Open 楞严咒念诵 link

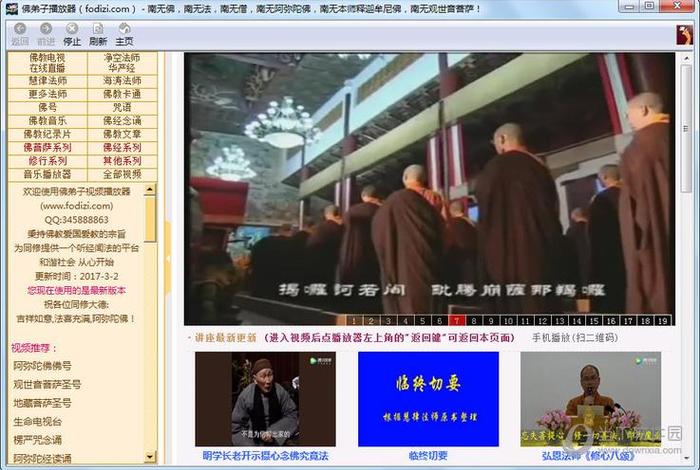(x=38, y=440)
